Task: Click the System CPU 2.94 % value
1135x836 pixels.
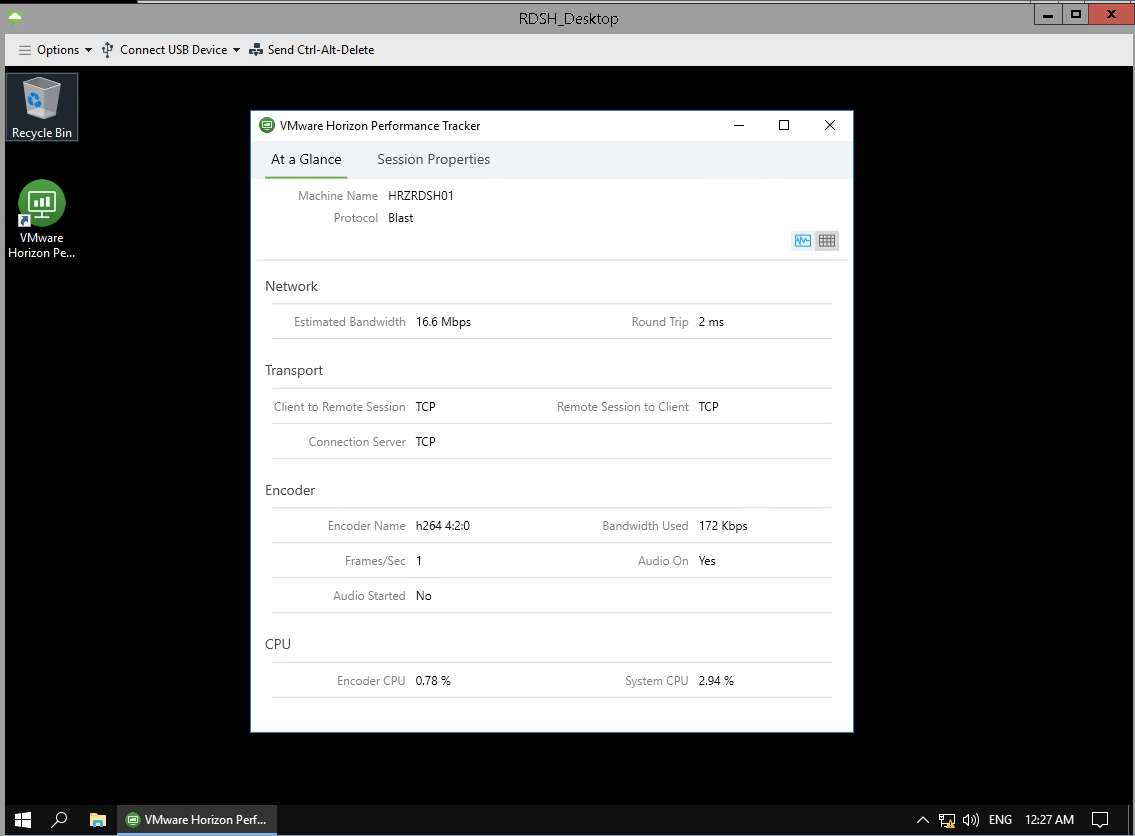Action: click(716, 681)
